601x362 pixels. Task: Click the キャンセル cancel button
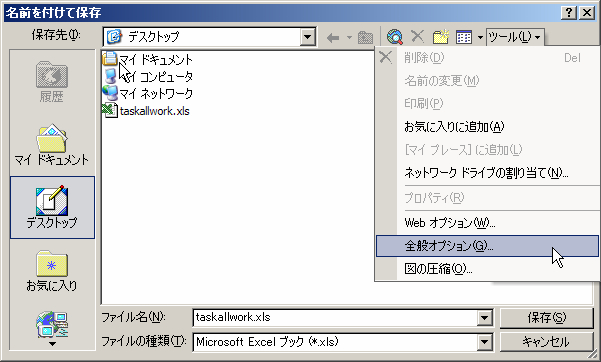click(x=547, y=342)
